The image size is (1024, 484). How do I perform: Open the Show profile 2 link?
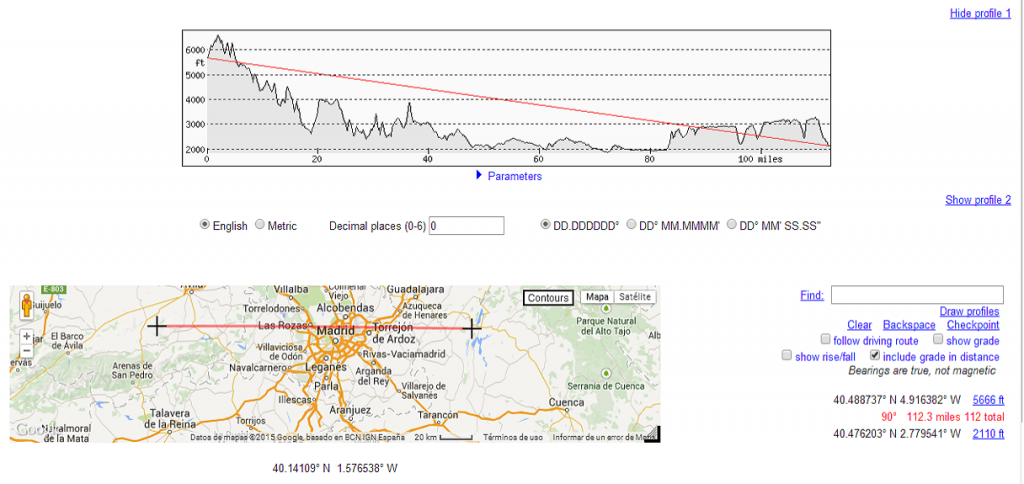click(x=978, y=200)
